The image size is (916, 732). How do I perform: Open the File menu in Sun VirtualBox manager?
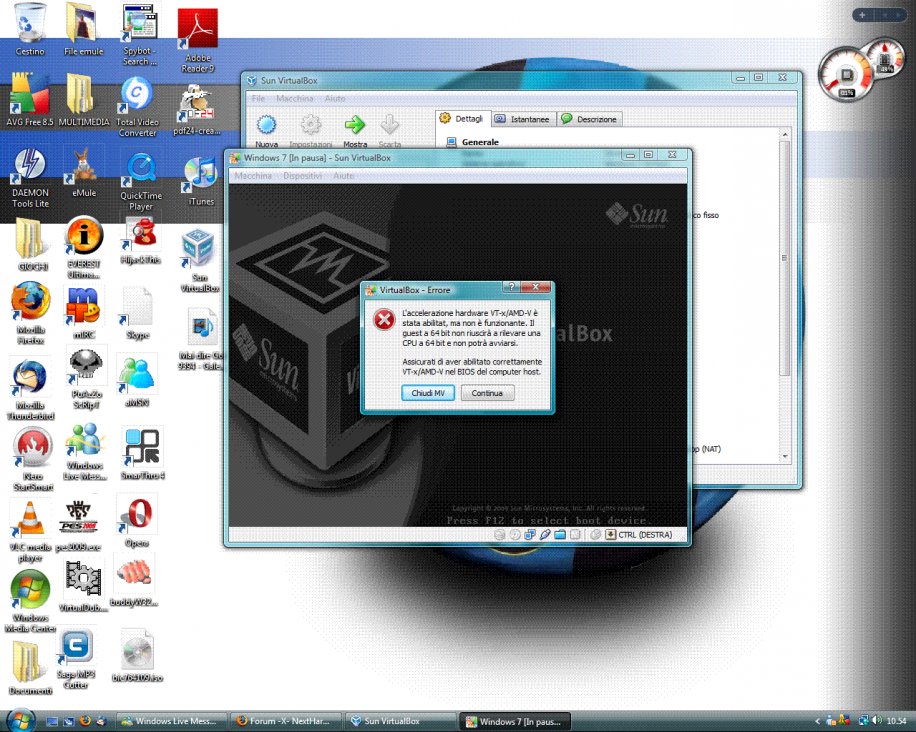coord(258,99)
